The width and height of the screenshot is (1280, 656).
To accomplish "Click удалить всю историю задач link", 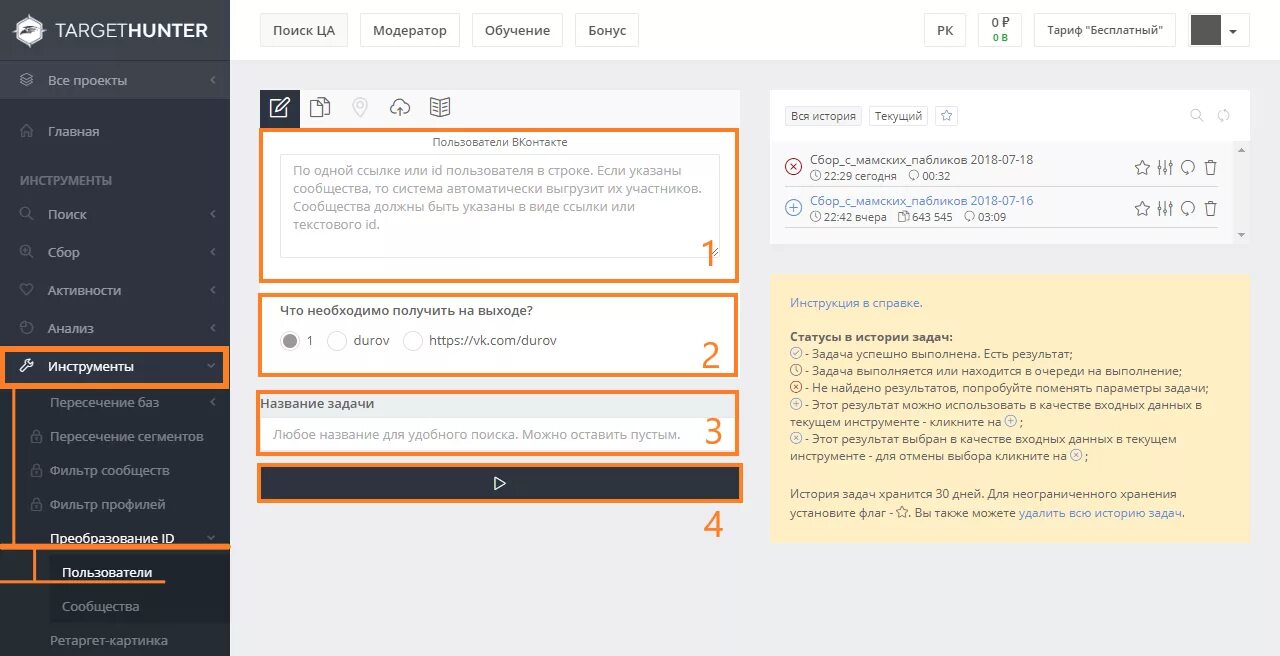I will coord(1100,513).
